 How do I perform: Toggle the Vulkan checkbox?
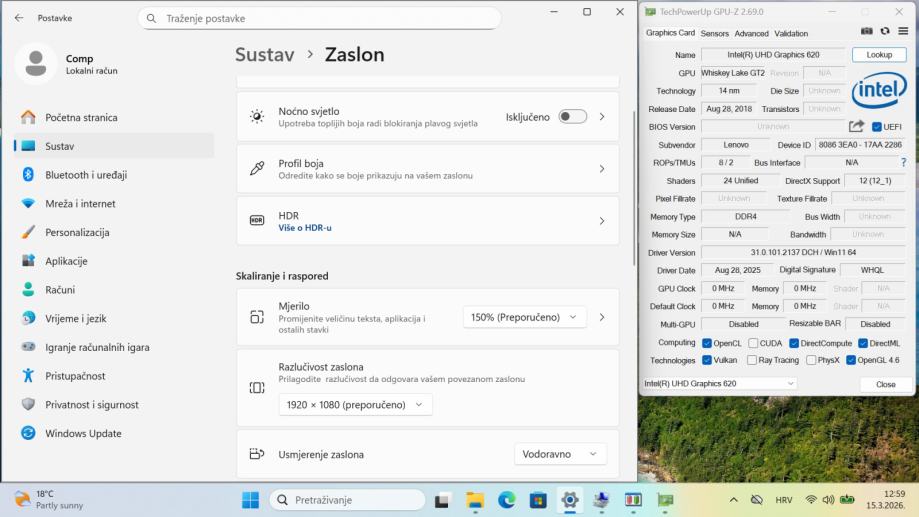point(707,360)
